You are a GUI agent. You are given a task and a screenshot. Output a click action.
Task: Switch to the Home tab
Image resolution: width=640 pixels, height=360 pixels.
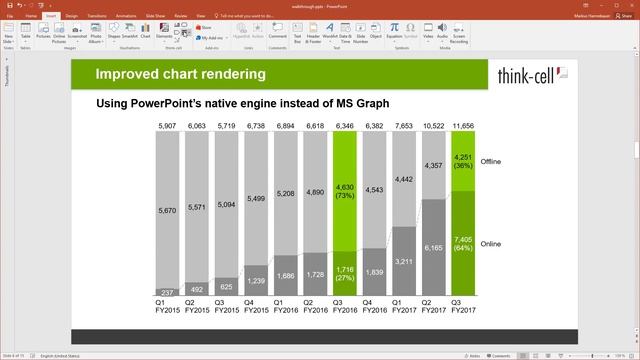[31, 16]
